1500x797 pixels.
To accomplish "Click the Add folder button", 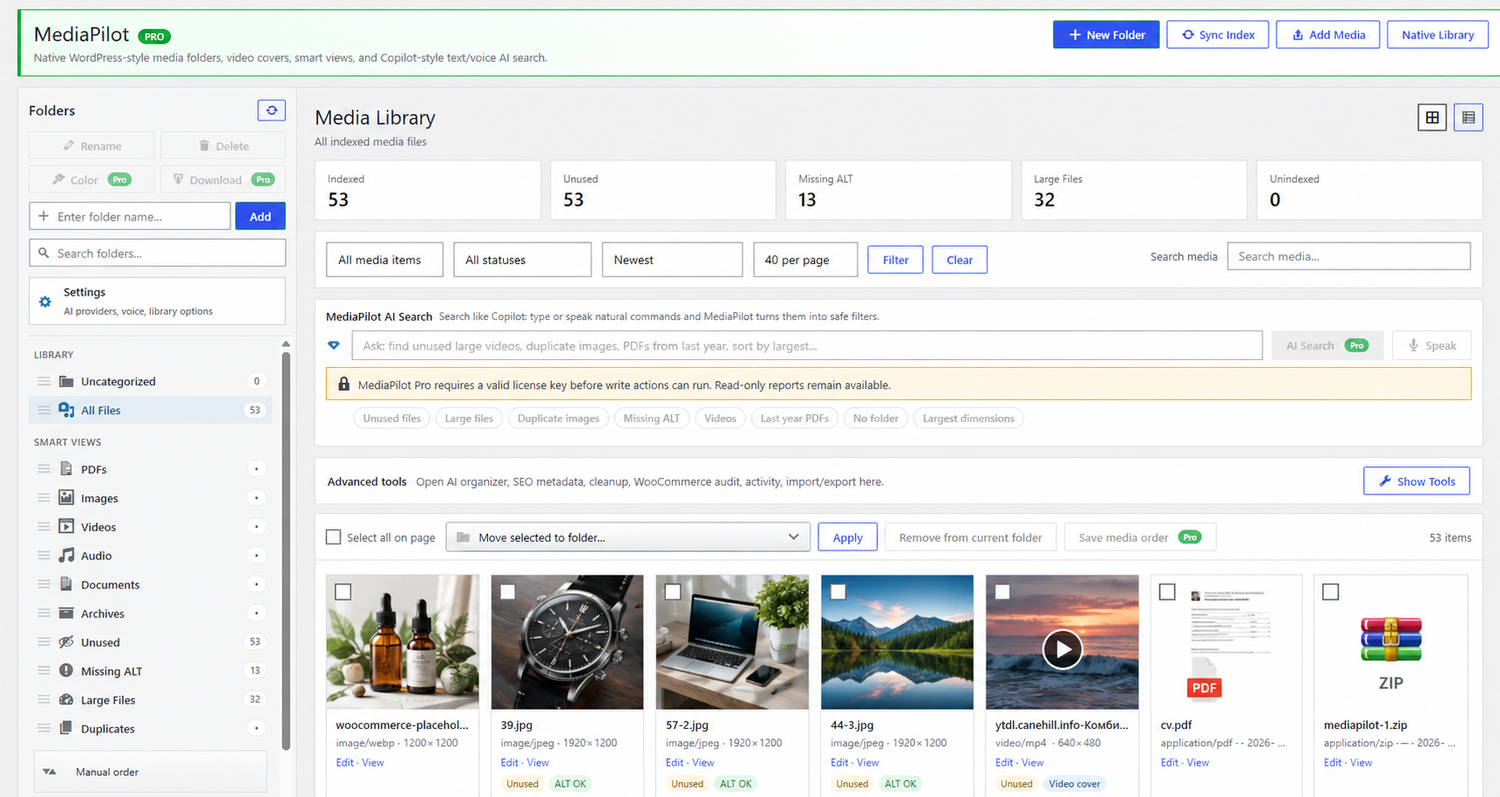I will coord(260,216).
